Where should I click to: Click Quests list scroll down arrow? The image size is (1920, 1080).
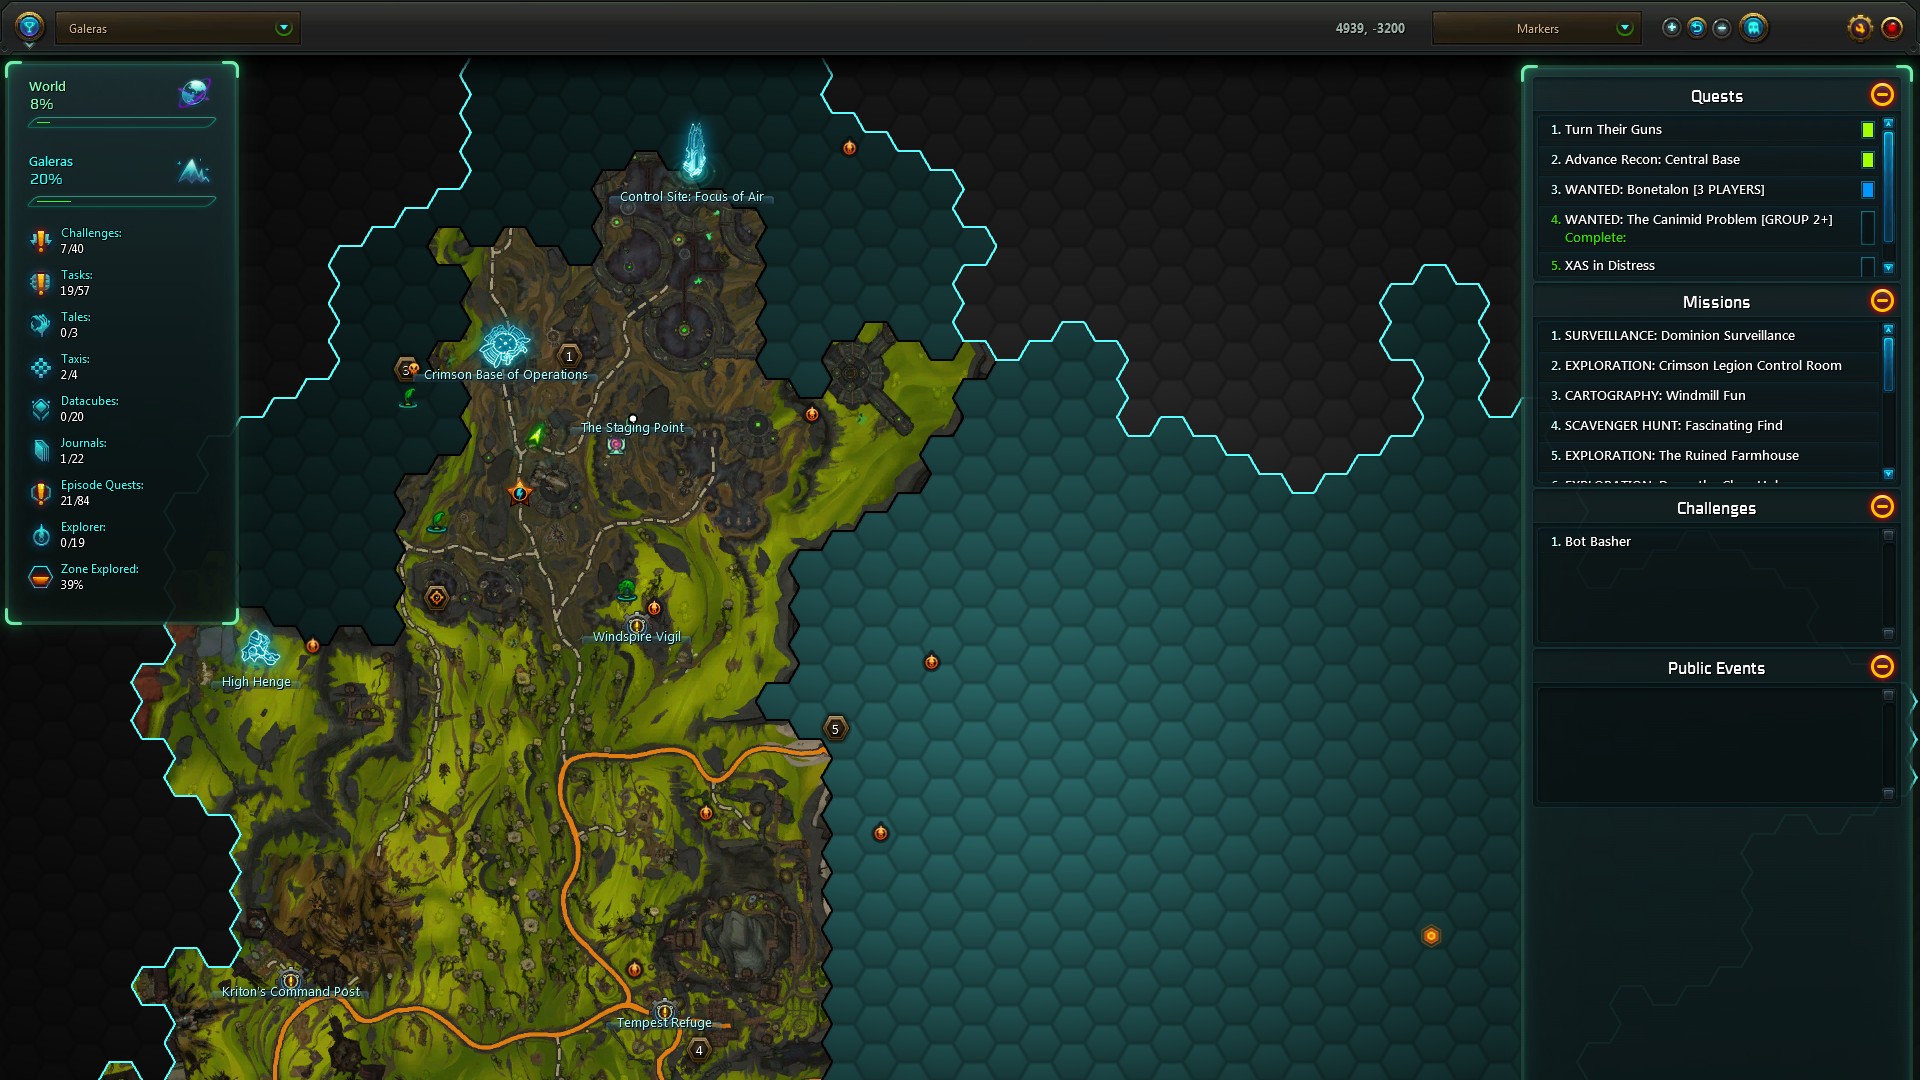[1888, 268]
